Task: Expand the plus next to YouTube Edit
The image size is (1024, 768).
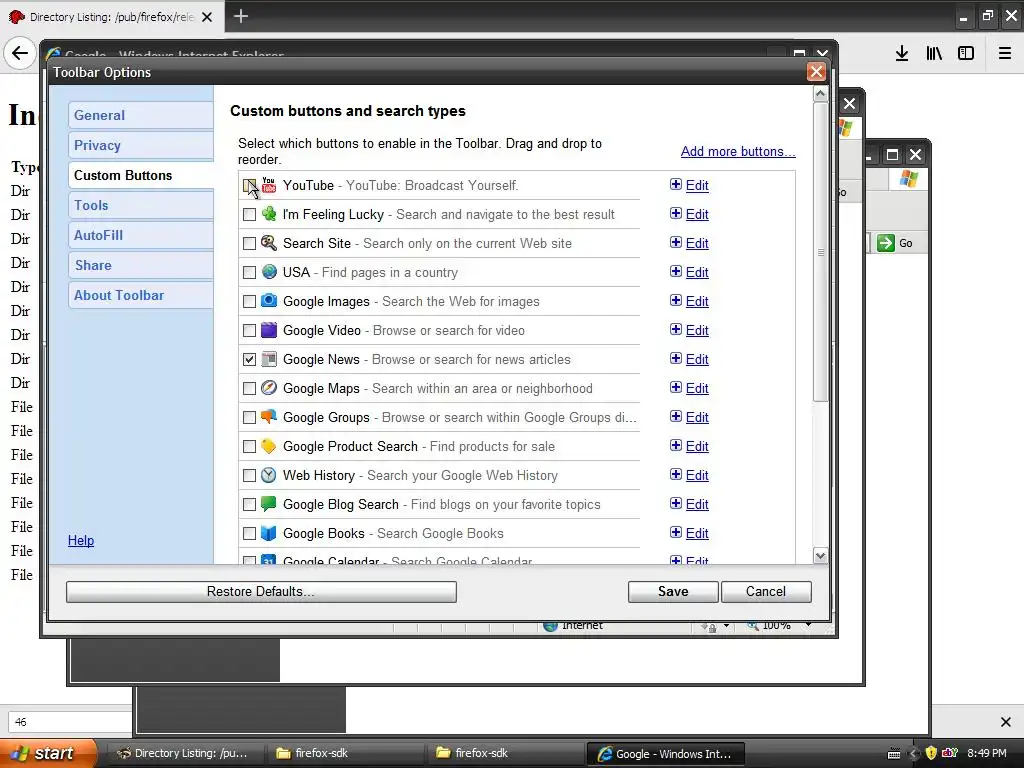Action: pyautogui.click(x=676, y=184)
